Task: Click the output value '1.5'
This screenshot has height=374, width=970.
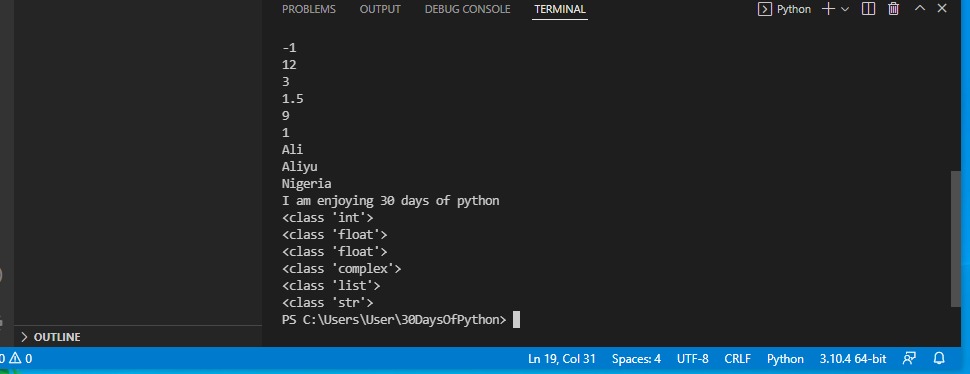Action: click(x=293, y=99)
